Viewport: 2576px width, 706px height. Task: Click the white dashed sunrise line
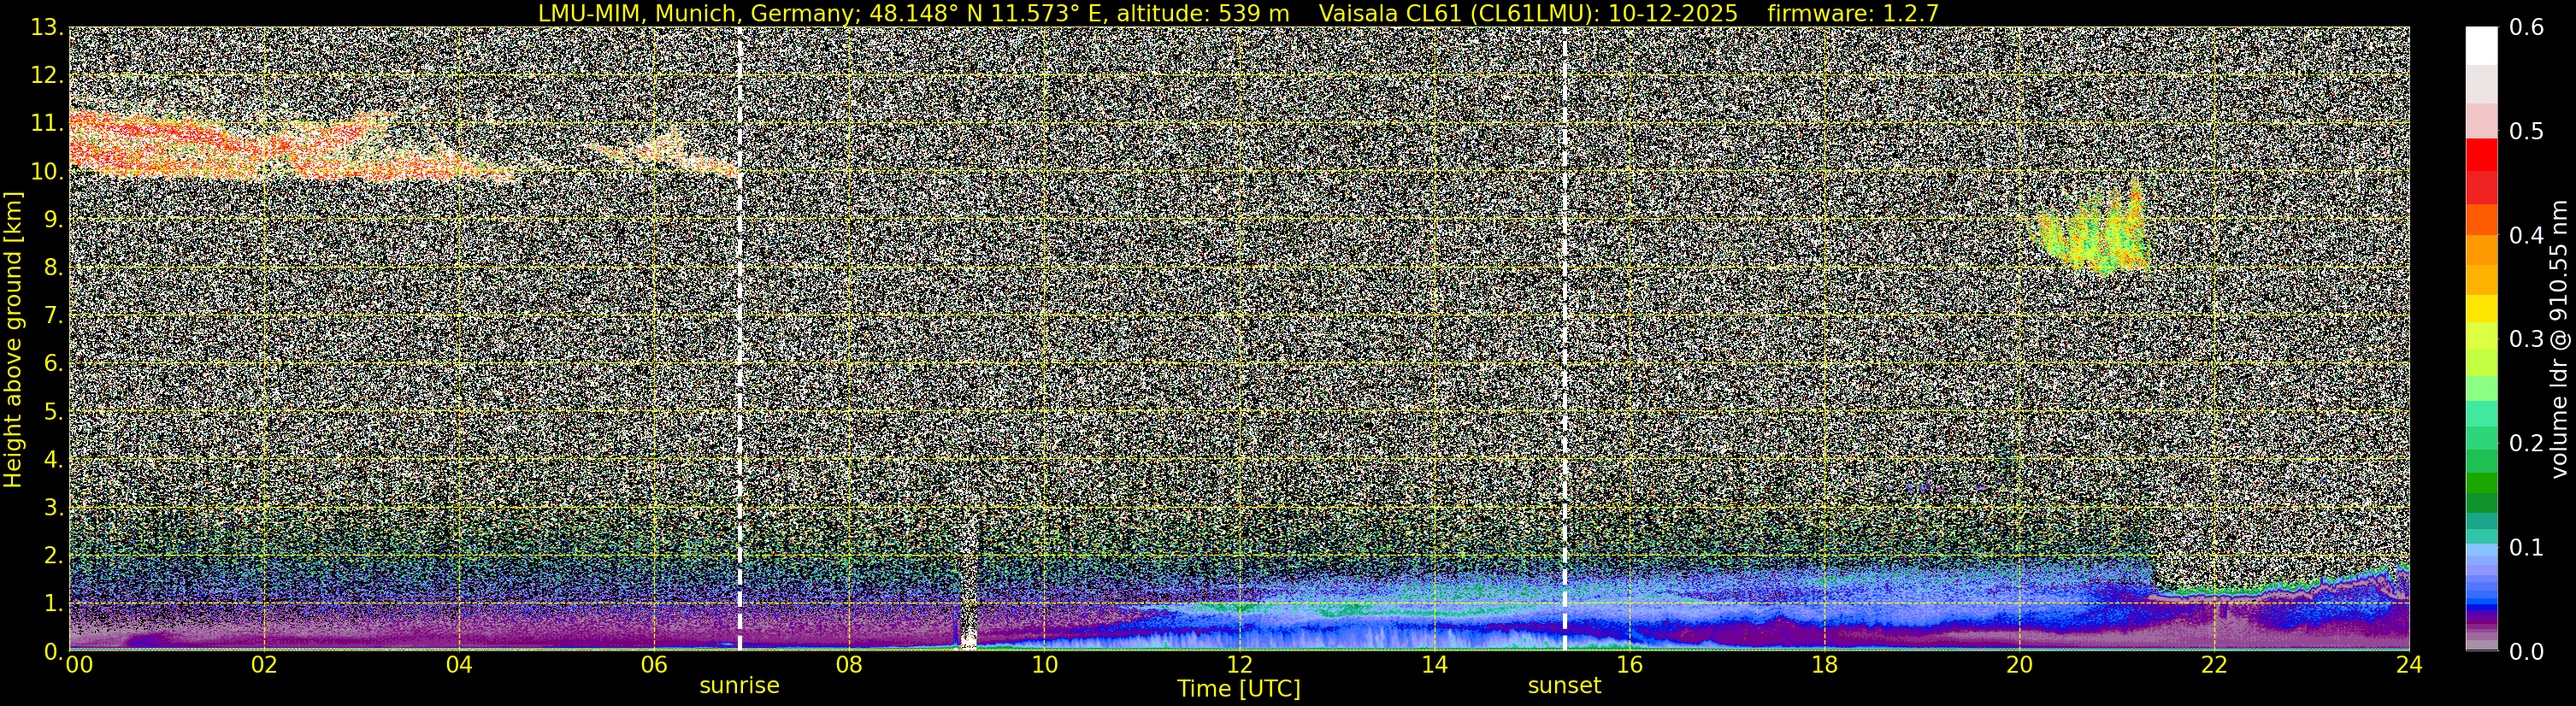coord(739,338)
